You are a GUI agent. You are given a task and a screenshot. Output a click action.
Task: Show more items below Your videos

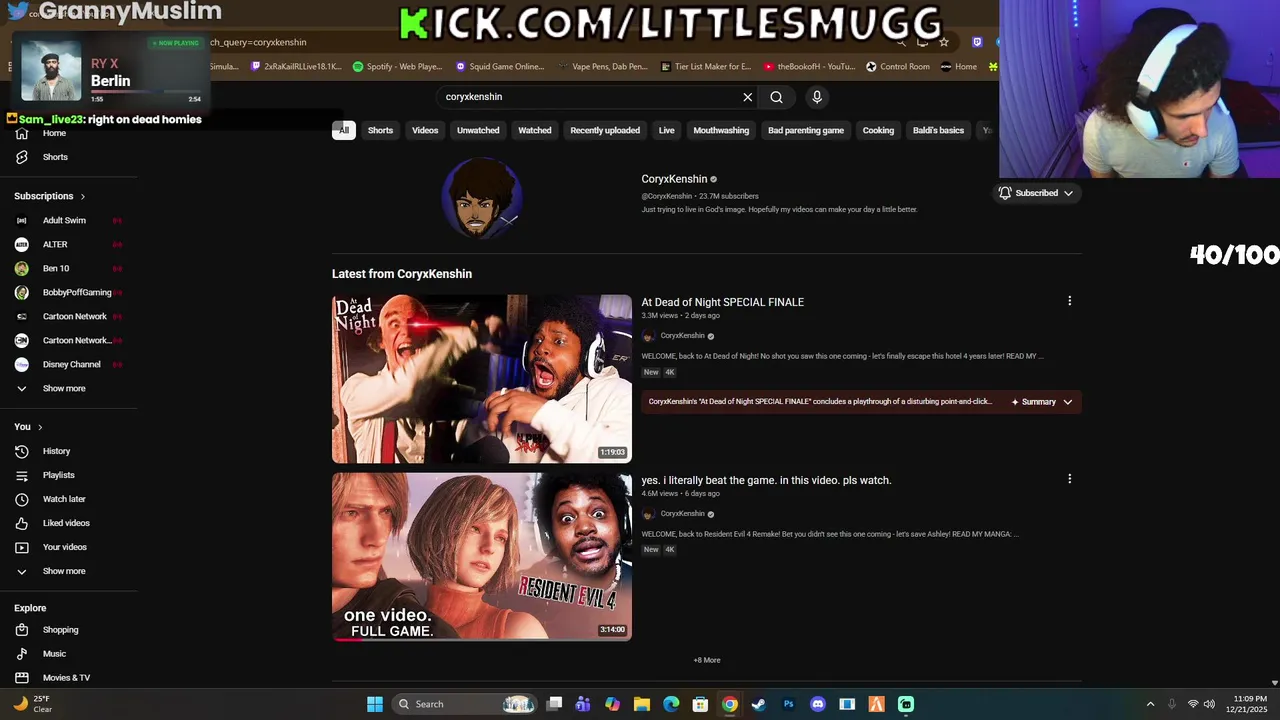pyautogui.click(x=64, y=571)
